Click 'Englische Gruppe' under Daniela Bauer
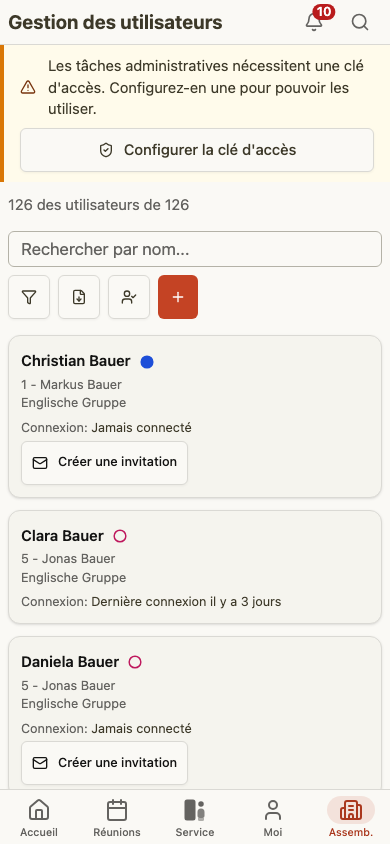This screenshot has height=844, width=390. (74, 704)
